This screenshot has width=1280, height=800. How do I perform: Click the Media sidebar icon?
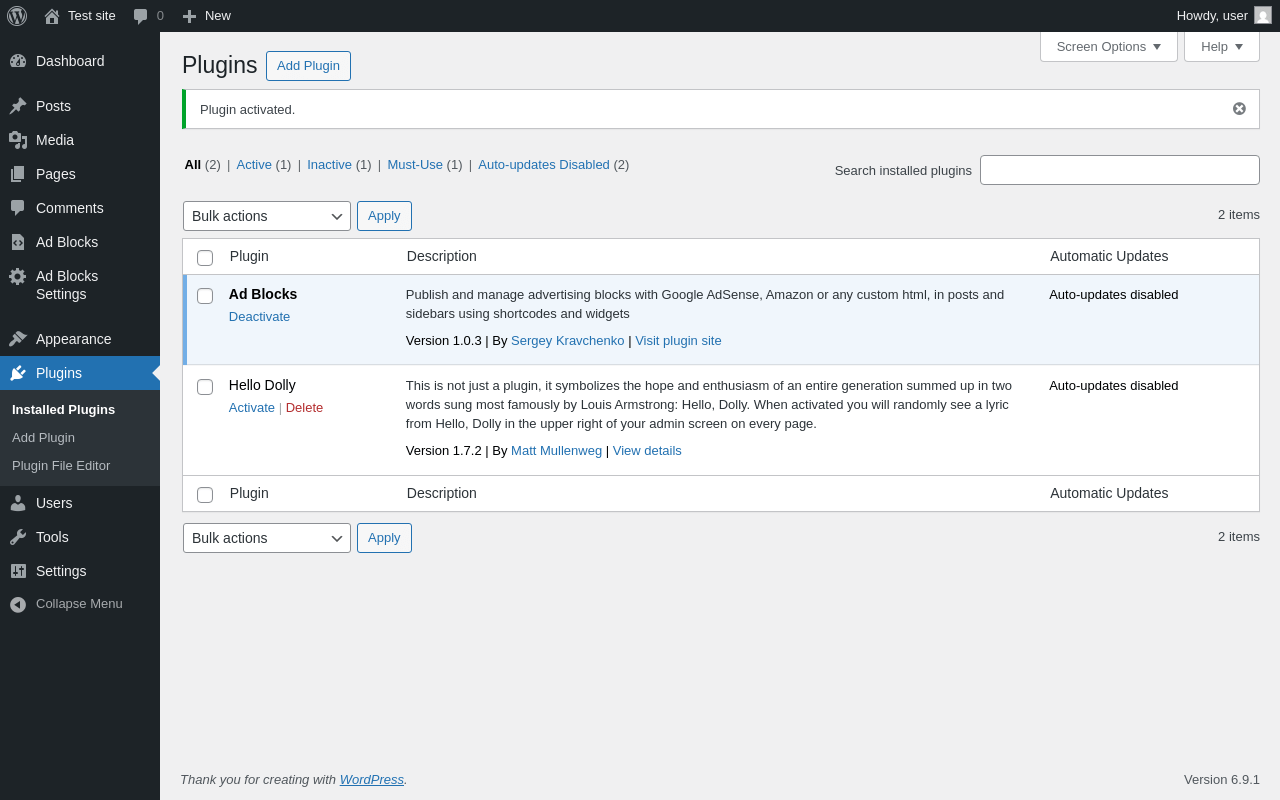point(18,140)
